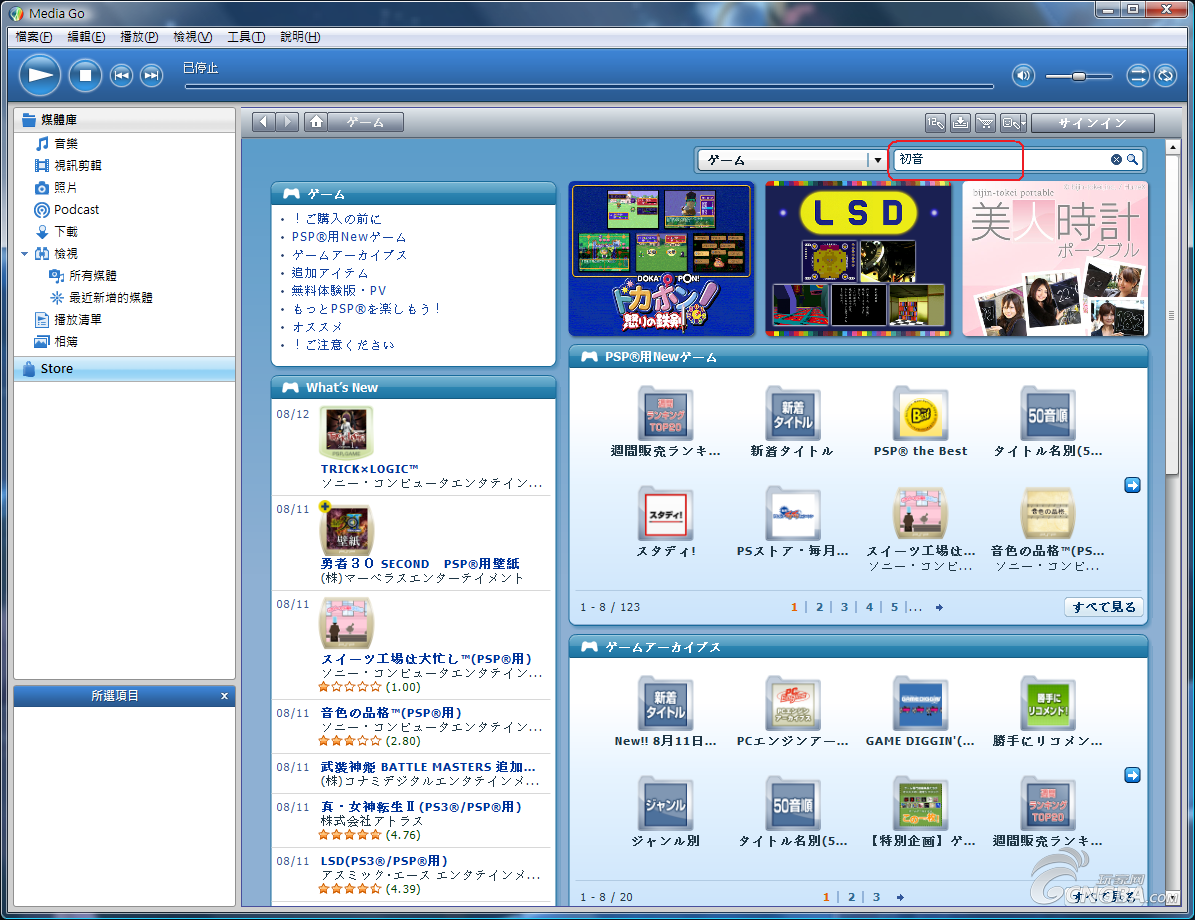This screenshot has height=920, width=1195.
Task: Open the code redemption icon
Action: (935, 123)
